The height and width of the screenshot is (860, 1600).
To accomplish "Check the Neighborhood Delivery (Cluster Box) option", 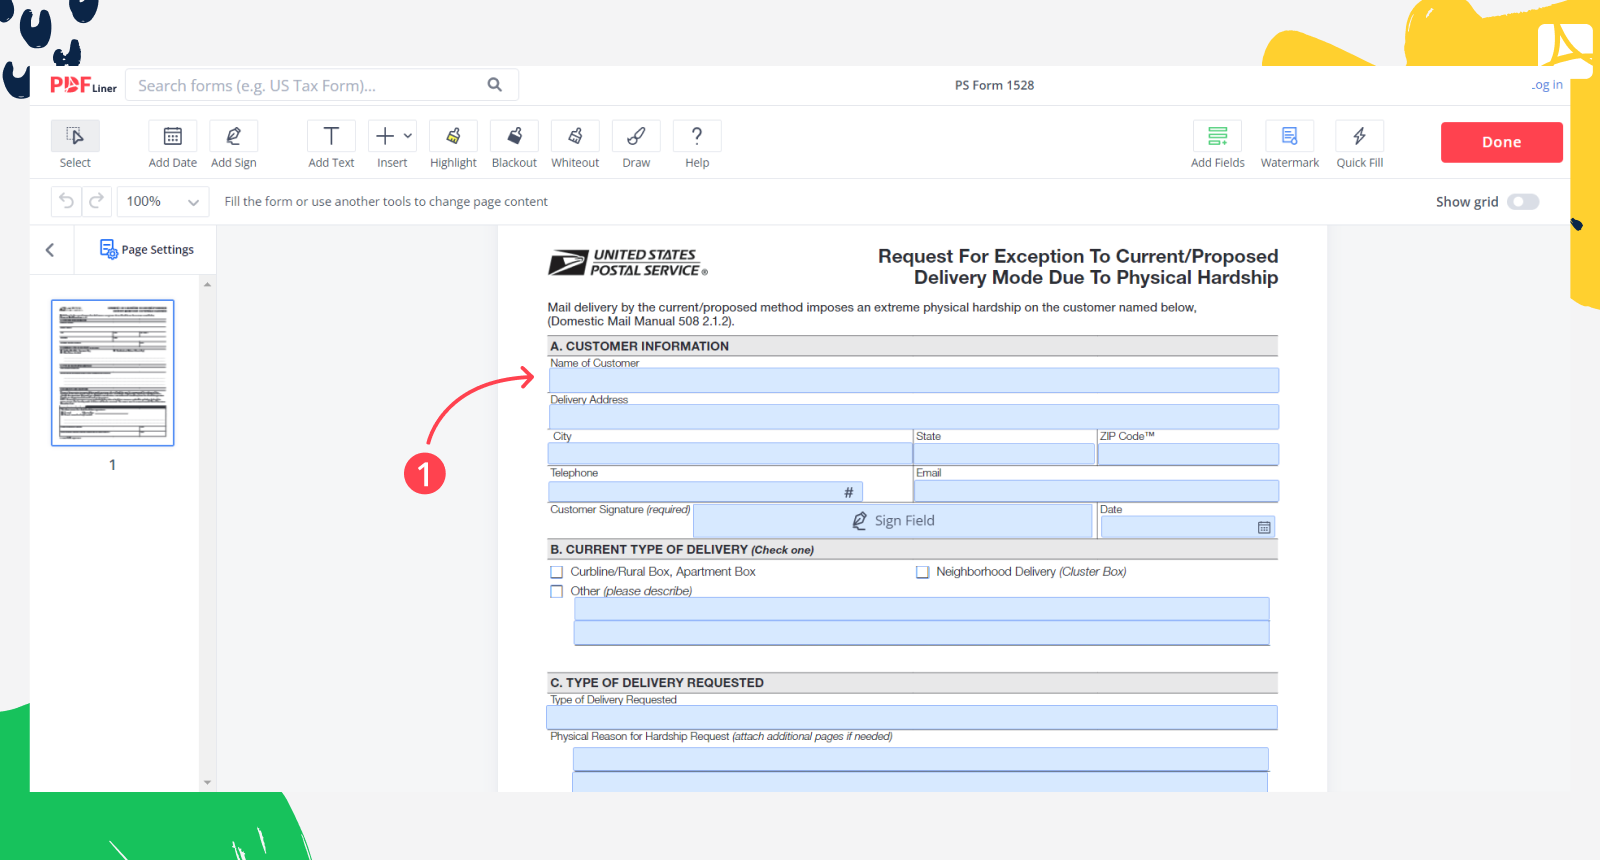I will 923,572.
